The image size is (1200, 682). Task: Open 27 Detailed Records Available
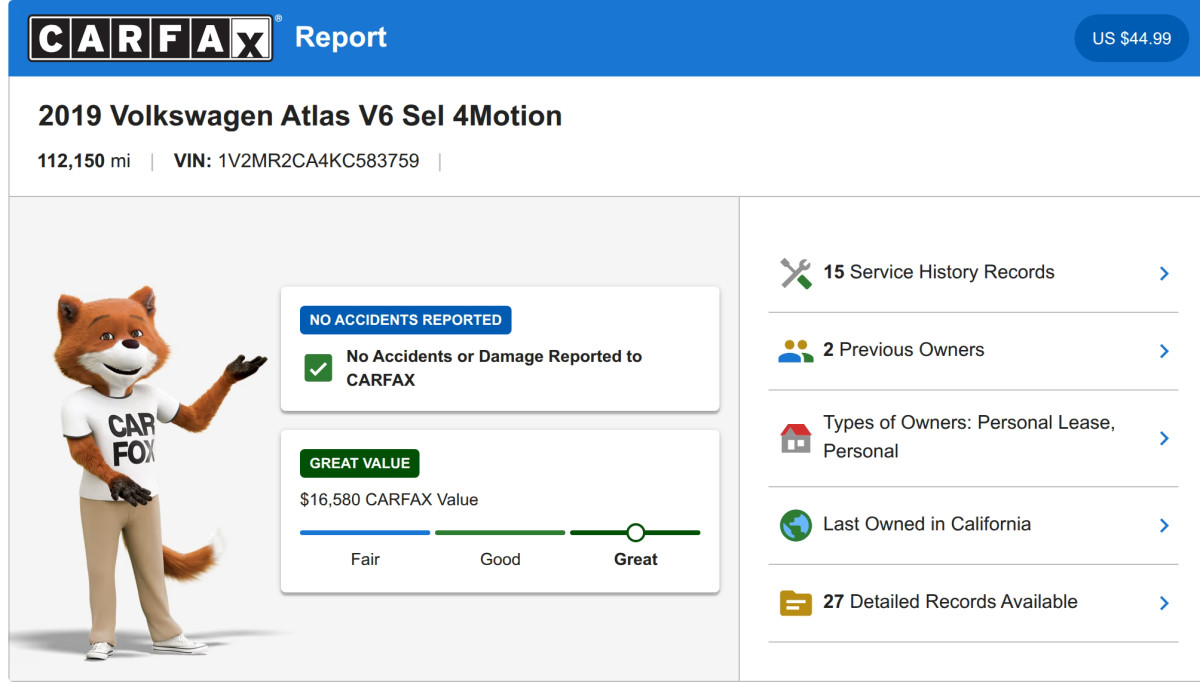pos(973,603)
